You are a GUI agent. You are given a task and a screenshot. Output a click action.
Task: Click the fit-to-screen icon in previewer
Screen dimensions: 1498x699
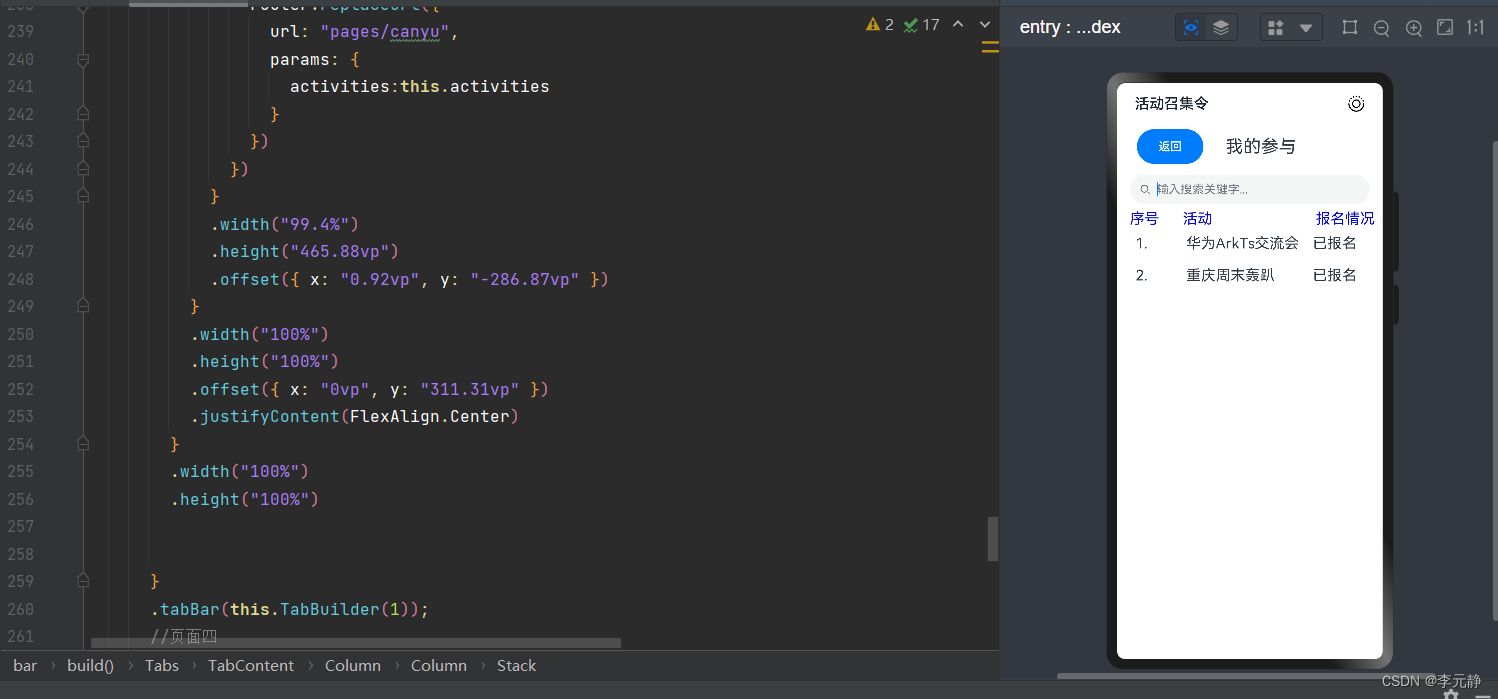(x=1445, y=28)
